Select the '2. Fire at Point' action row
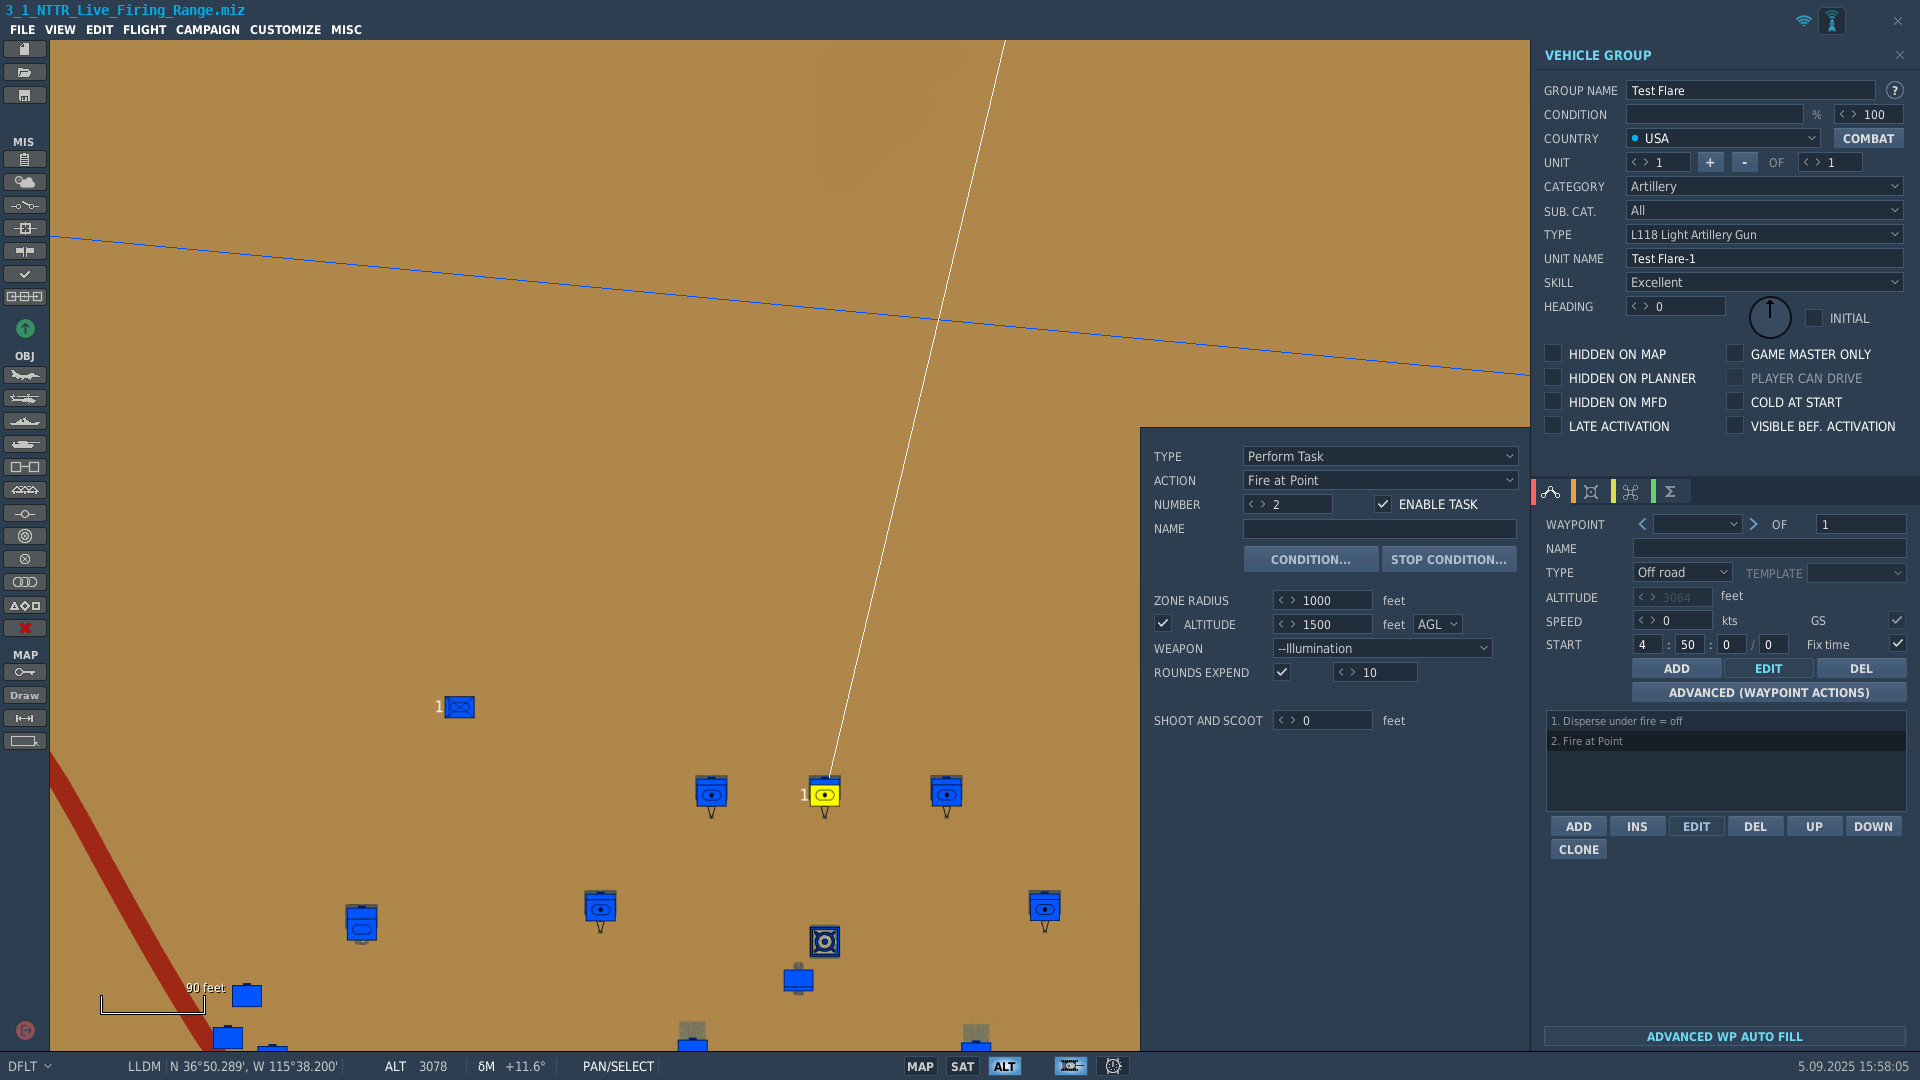The image size is (1920, 1080). click(x=1726, y=741)
